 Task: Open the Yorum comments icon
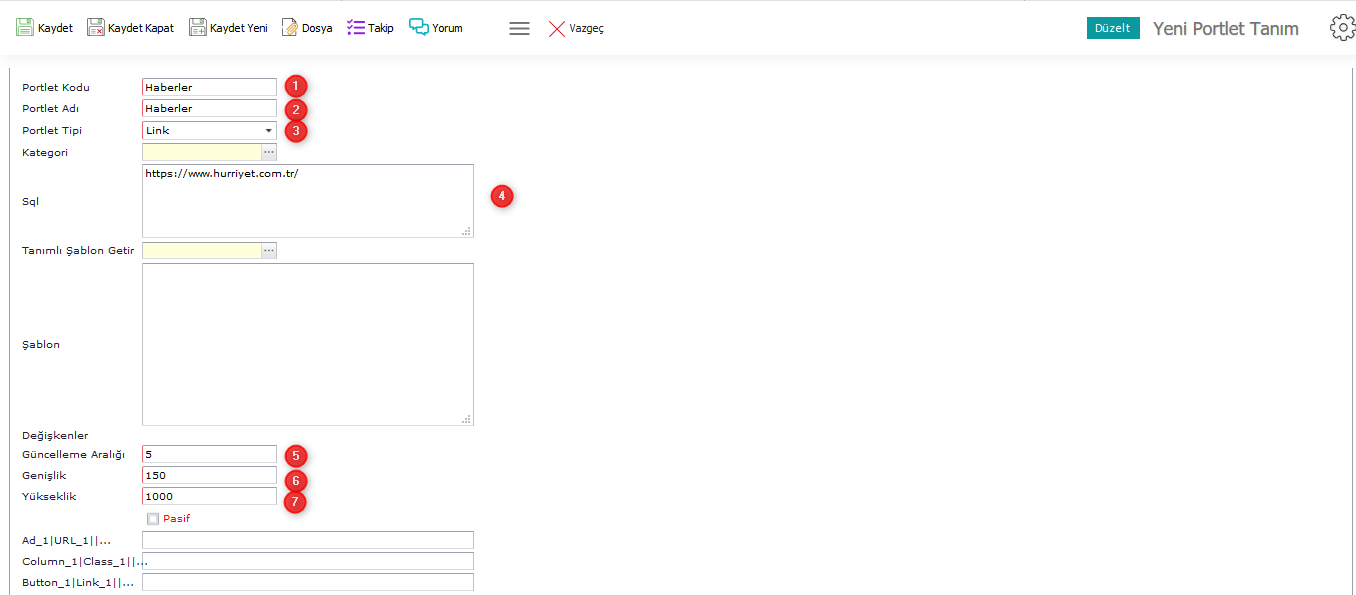[x=419, y=28]
